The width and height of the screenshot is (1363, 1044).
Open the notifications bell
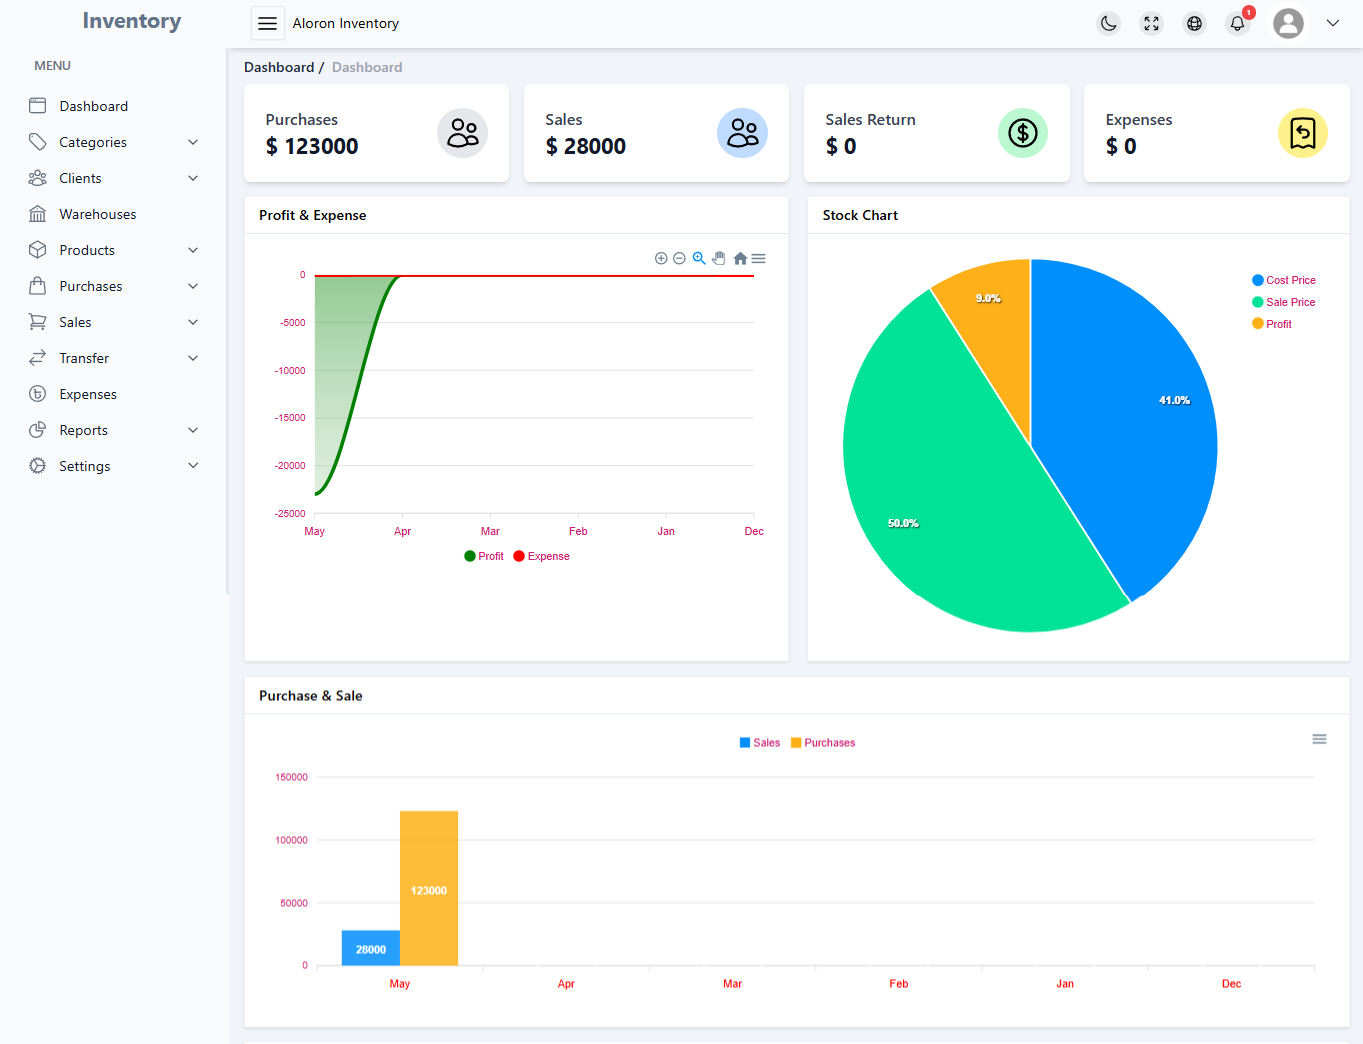click(1237, 23)
